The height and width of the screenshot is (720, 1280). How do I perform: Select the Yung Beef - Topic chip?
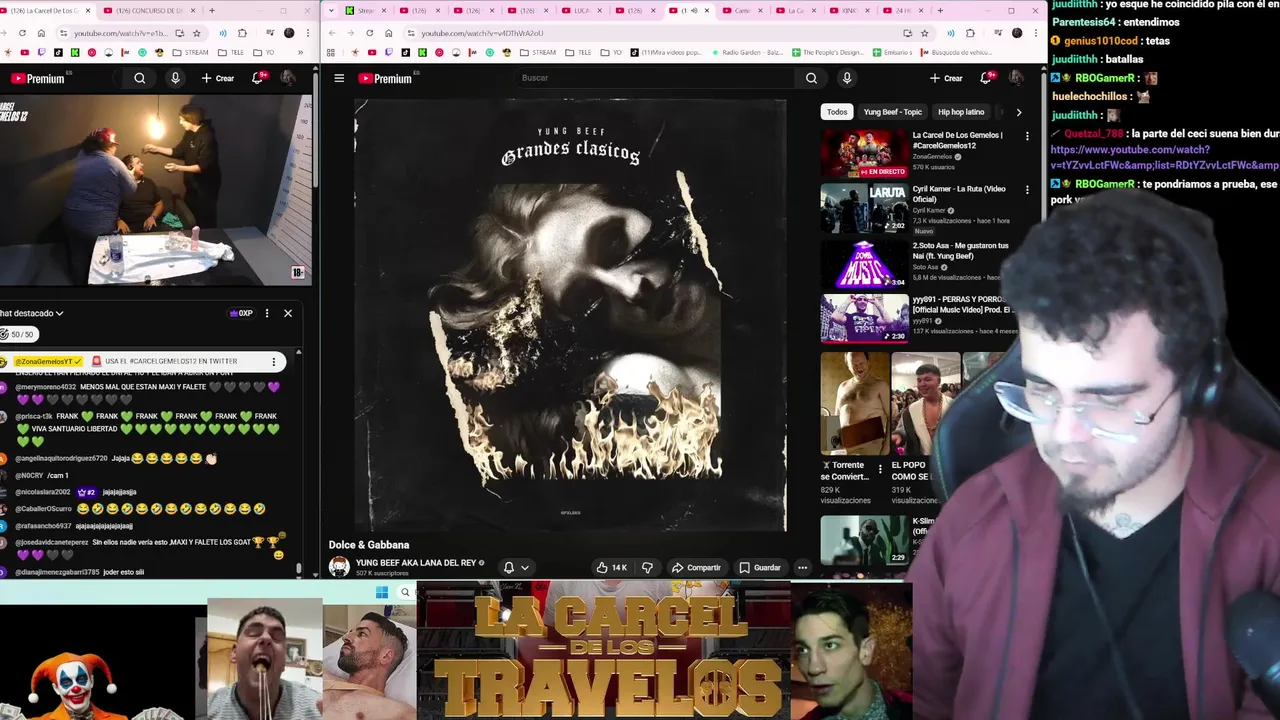point(893,112)
